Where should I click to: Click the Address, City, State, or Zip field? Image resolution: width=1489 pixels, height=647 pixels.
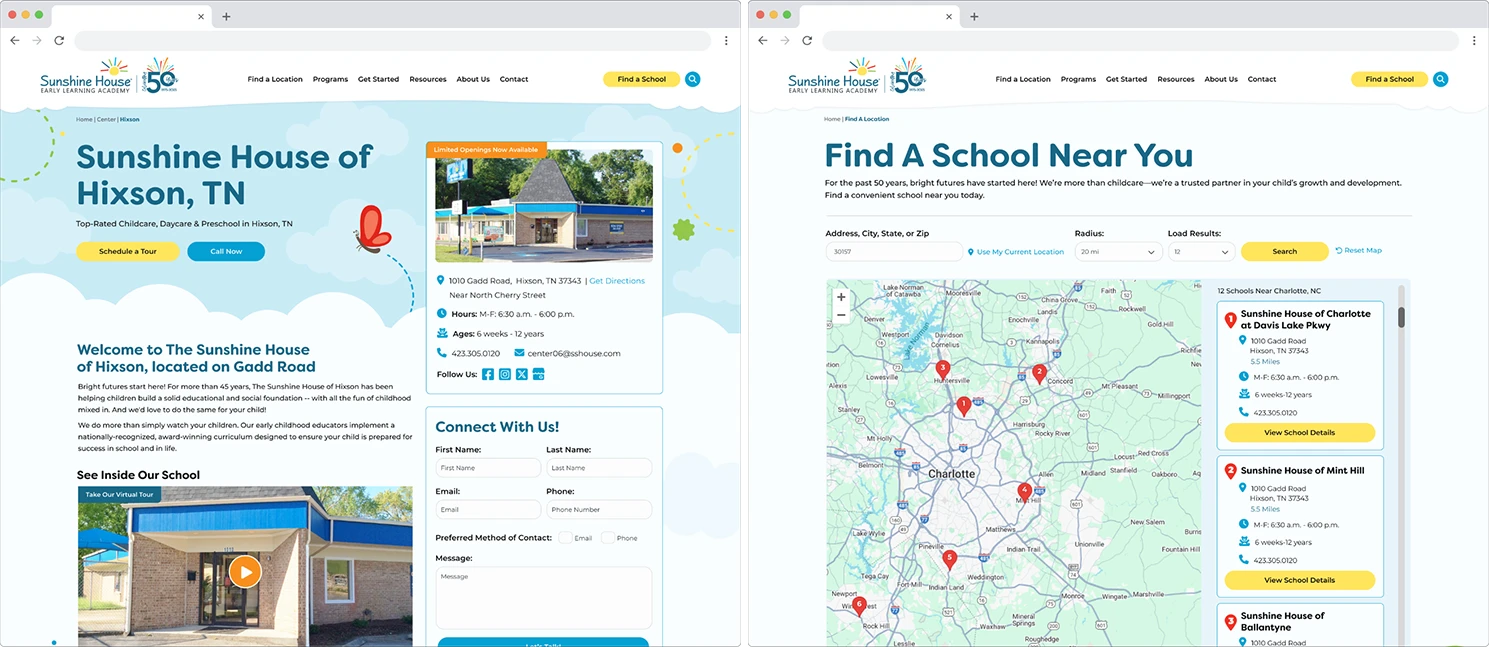[893, 252]
